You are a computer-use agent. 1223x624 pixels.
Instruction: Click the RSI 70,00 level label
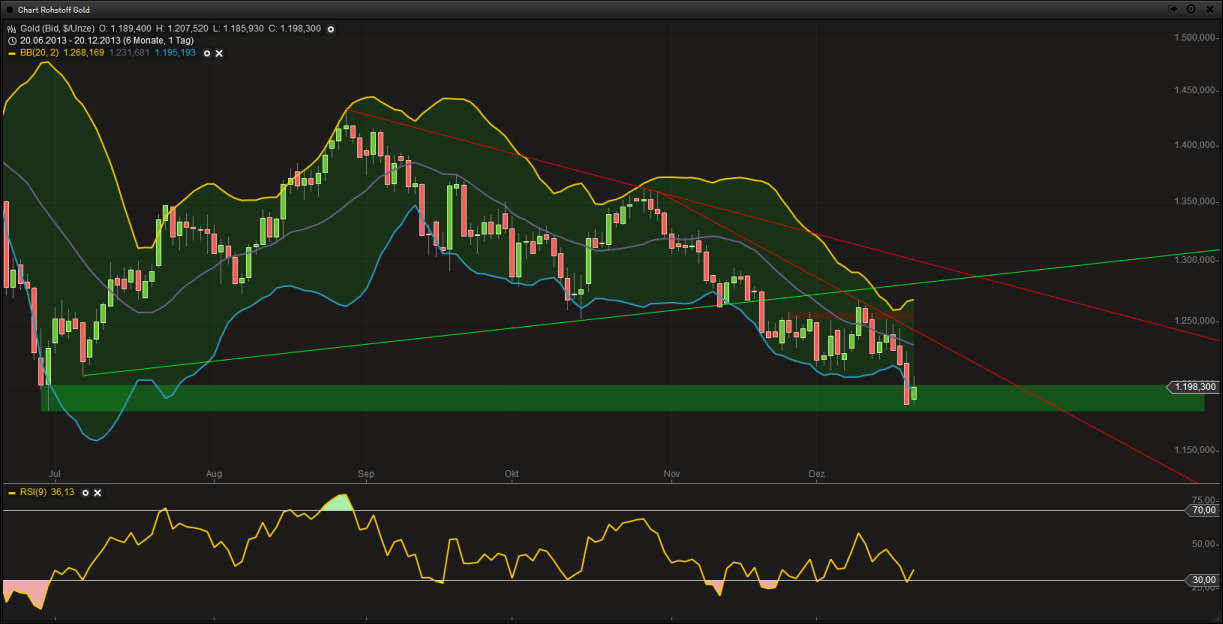pos(1205,510)
